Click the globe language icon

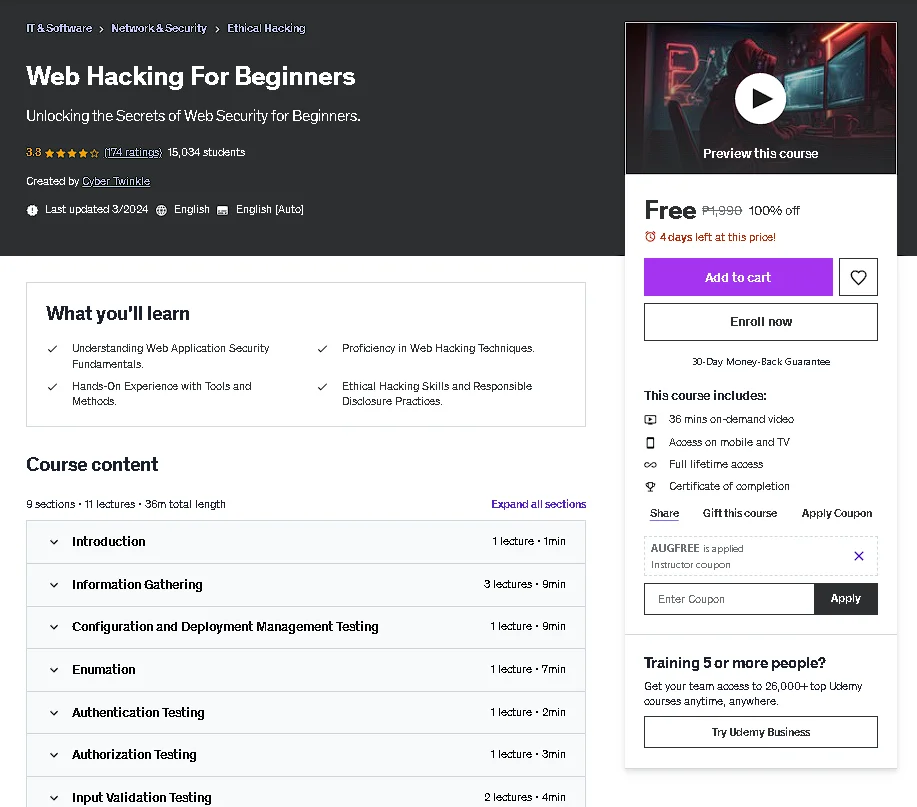(x=161, y=210)
